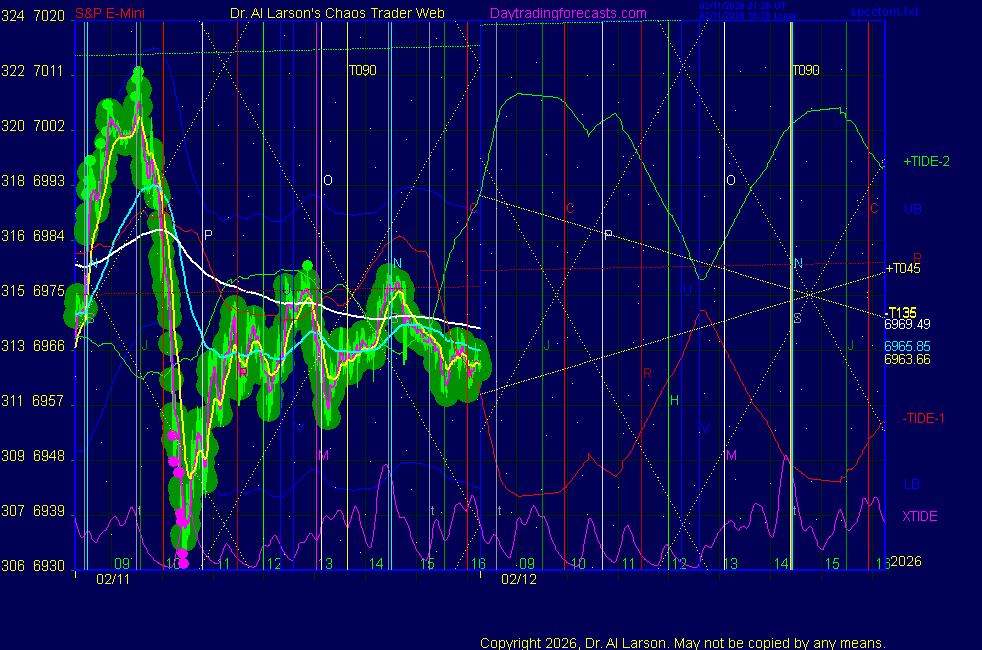Click the 6965.85 cyan price readout
982x650 pixels.
click(x=907, y=346)
